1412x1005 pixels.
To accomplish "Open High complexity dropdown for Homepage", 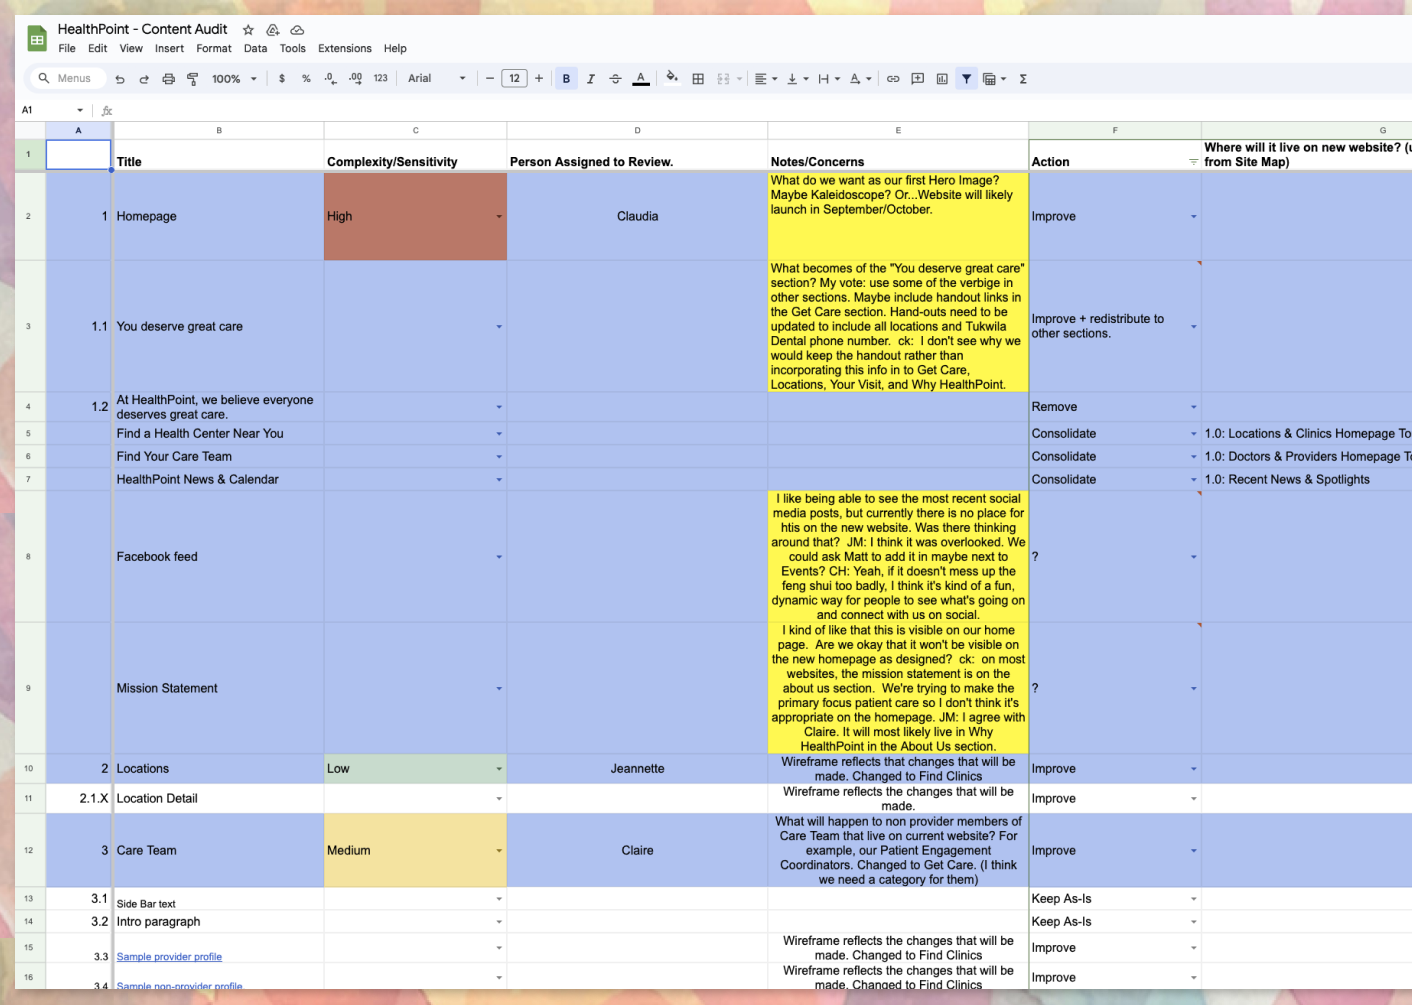I will click(x=498, y=217).
